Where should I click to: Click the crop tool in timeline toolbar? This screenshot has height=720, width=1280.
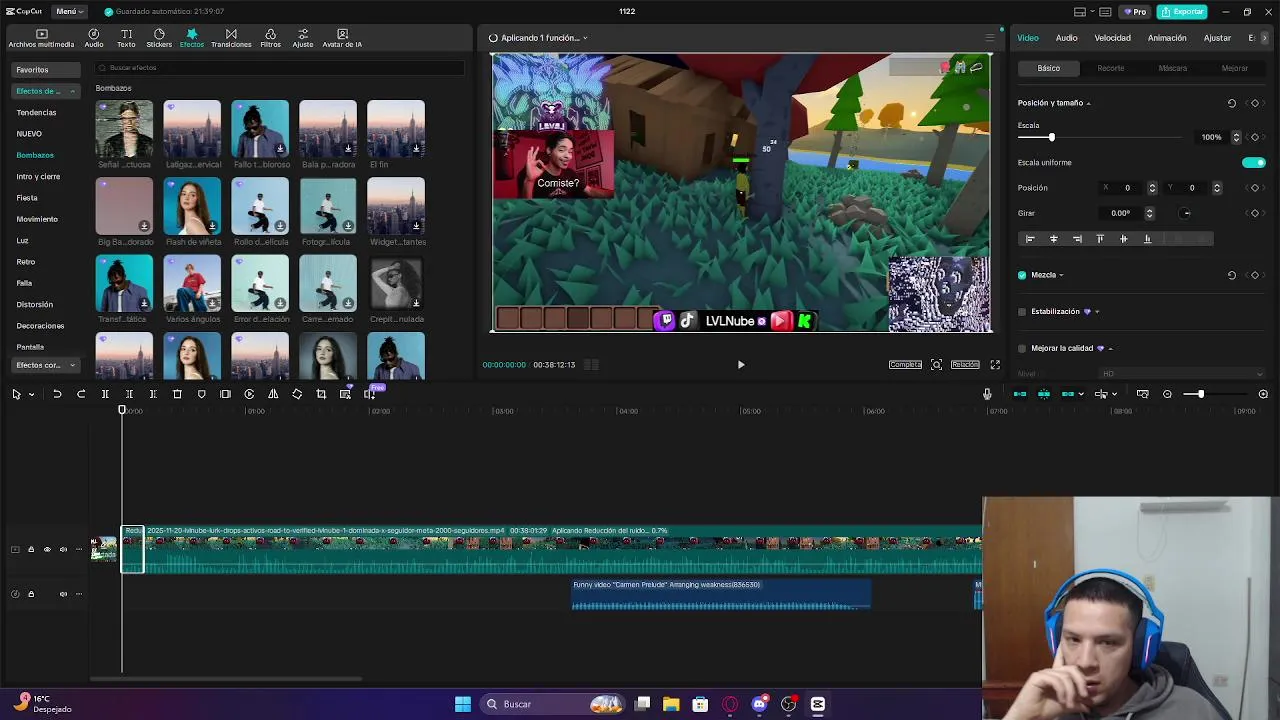pos(321,394)
